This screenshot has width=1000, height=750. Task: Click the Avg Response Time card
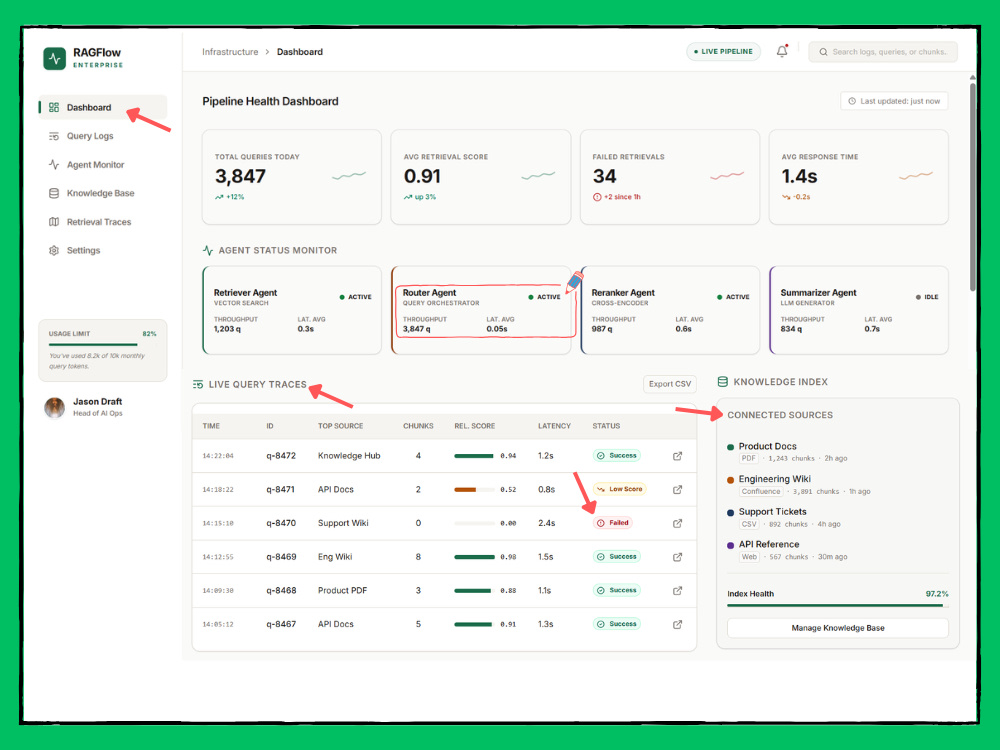point(859,177)
